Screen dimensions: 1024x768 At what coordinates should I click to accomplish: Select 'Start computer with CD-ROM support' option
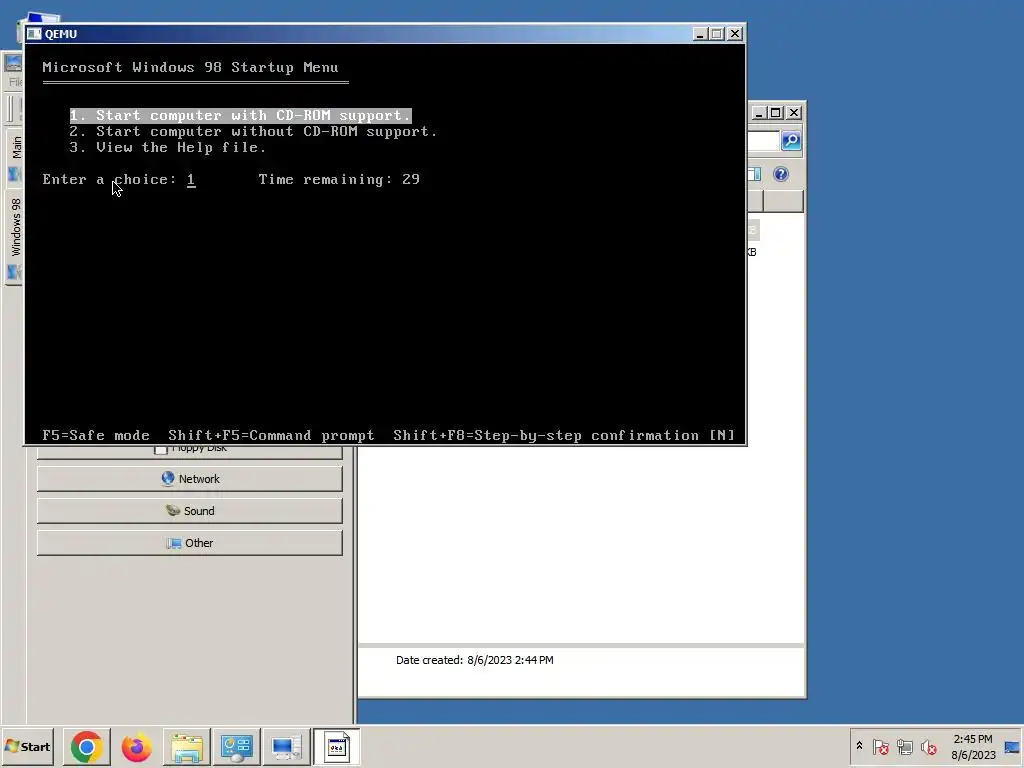click(x=240, y=116)
